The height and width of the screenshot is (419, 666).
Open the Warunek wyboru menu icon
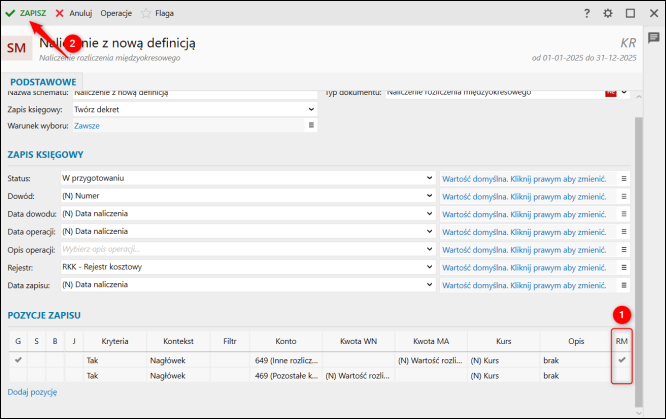point(311,126)
